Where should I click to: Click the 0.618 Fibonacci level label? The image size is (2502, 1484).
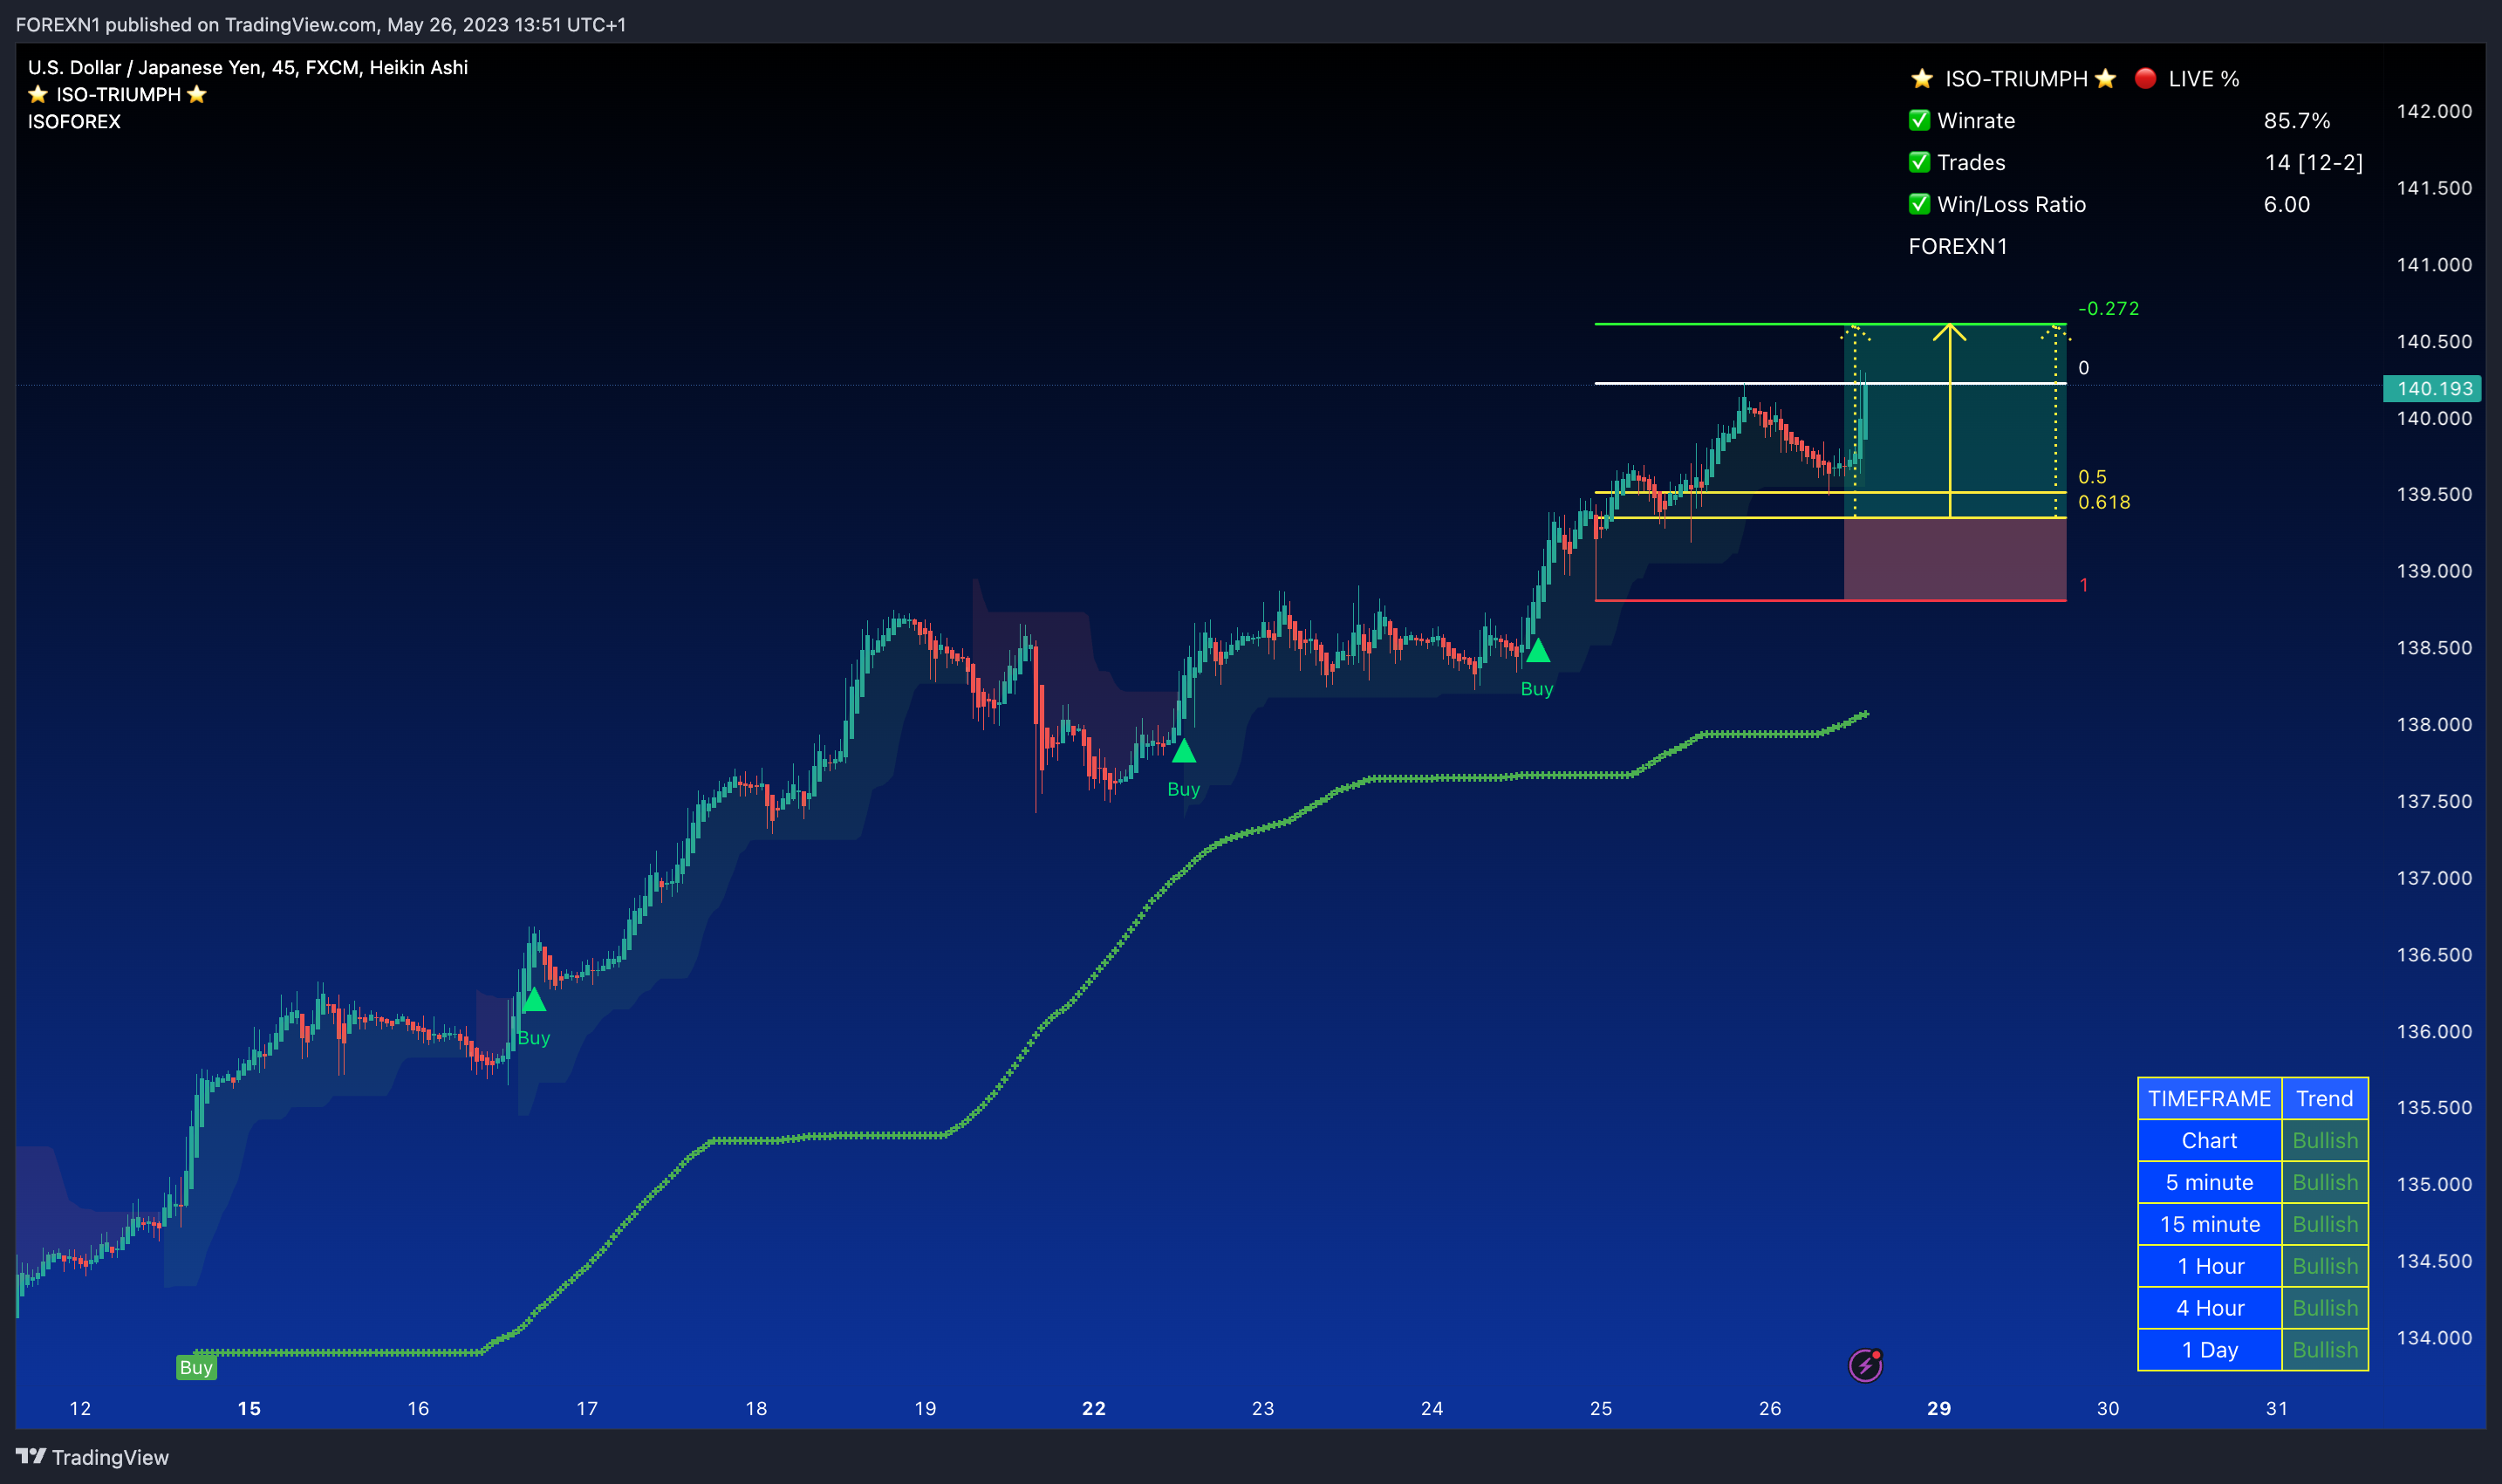click(2104, 502)
